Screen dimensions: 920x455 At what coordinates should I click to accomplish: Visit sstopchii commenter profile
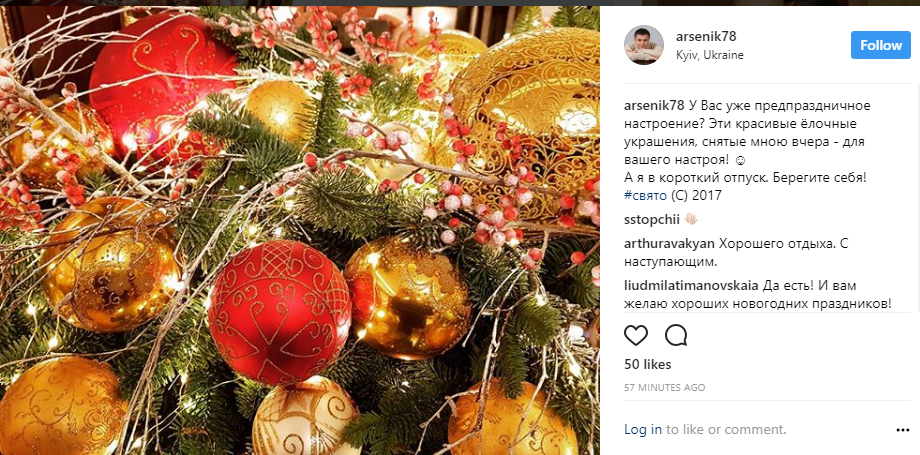[x=651, y=220]
